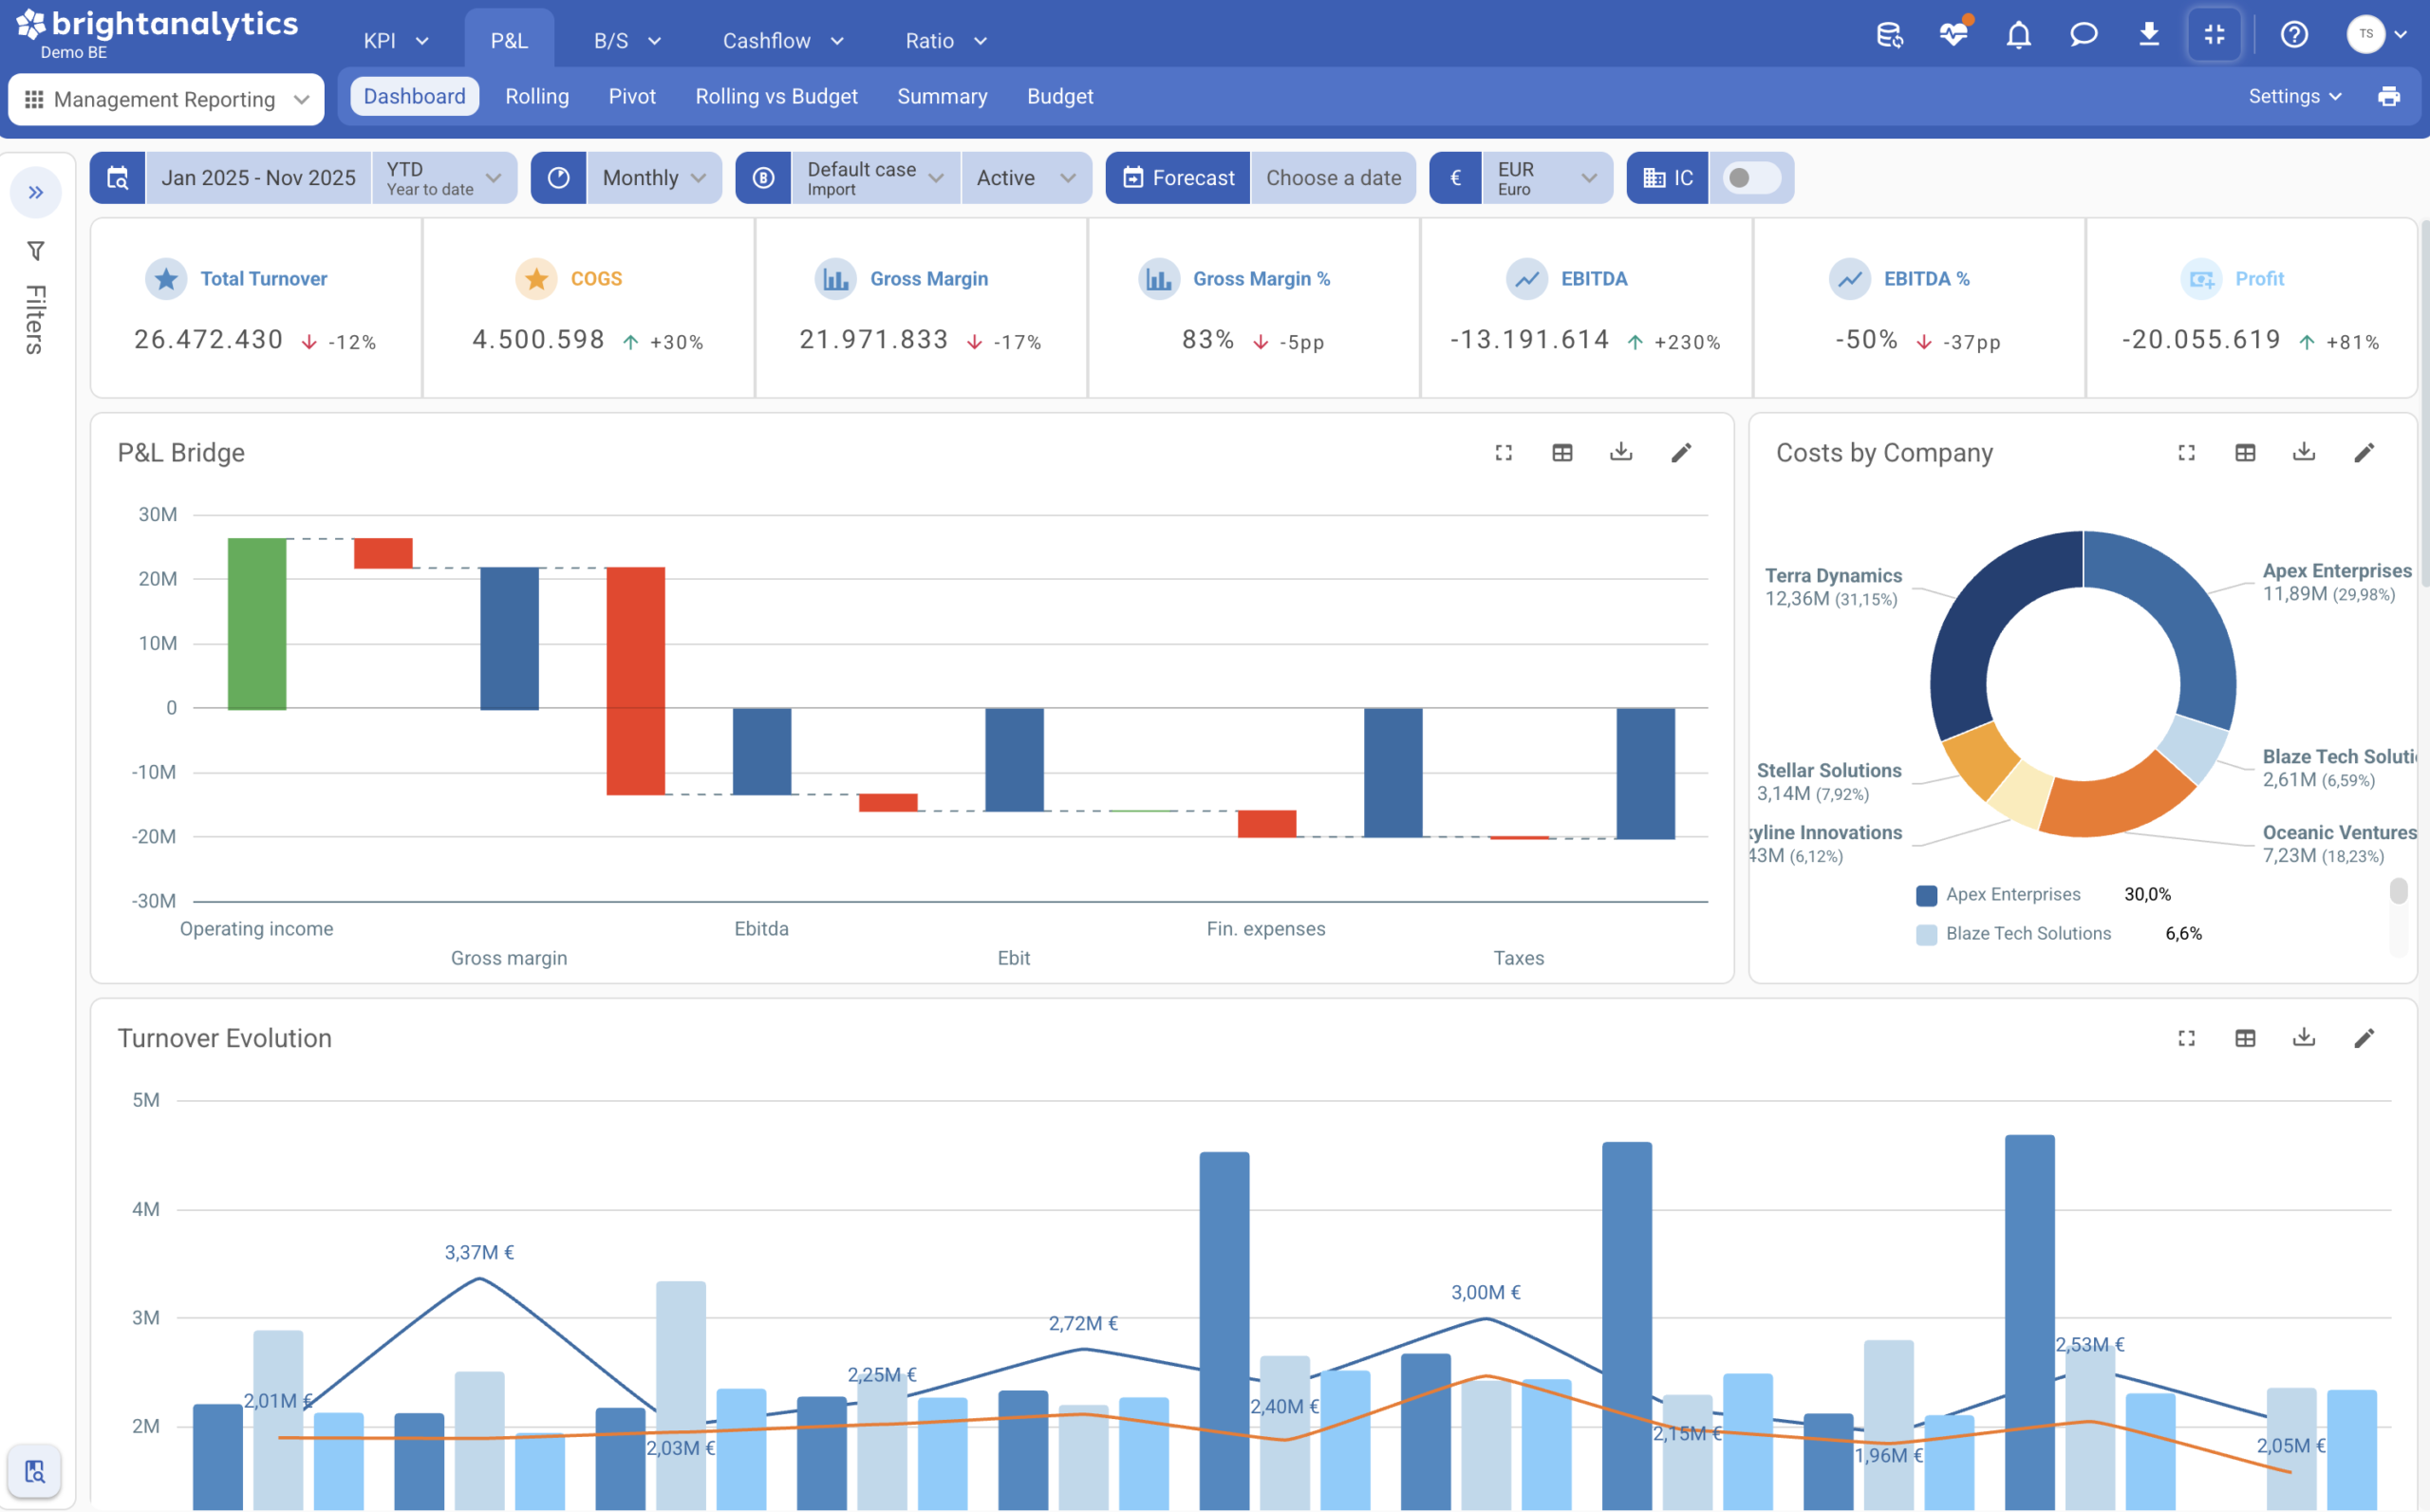2430x1512 pixels.
Task: Open the Ratio menu dropdown
Action: pyautogui.click(x=946, y=41)
